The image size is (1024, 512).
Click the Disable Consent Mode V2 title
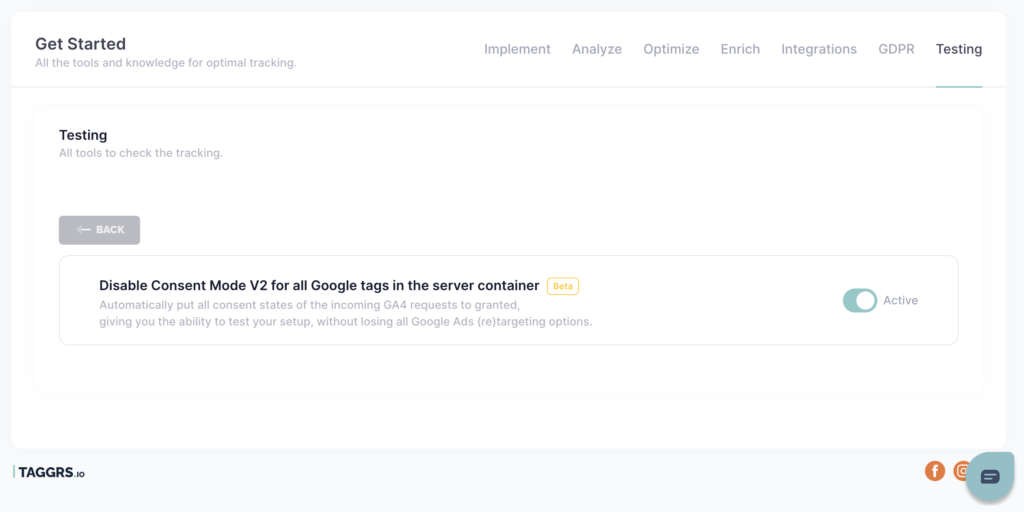point(319,285)
